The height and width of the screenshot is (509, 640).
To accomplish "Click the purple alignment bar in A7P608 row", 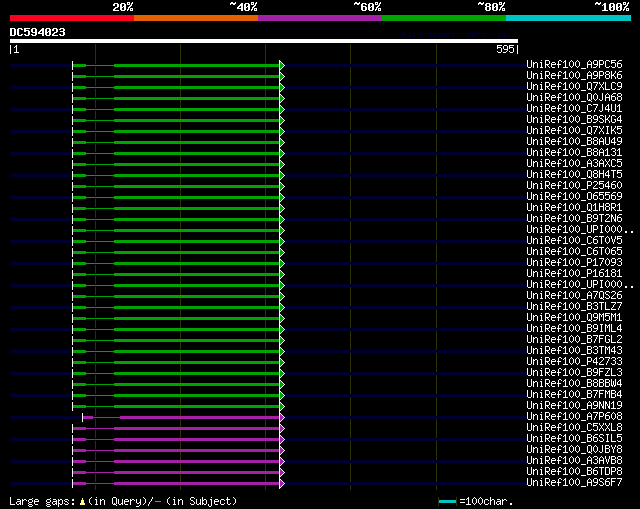I will click(200, 418).
